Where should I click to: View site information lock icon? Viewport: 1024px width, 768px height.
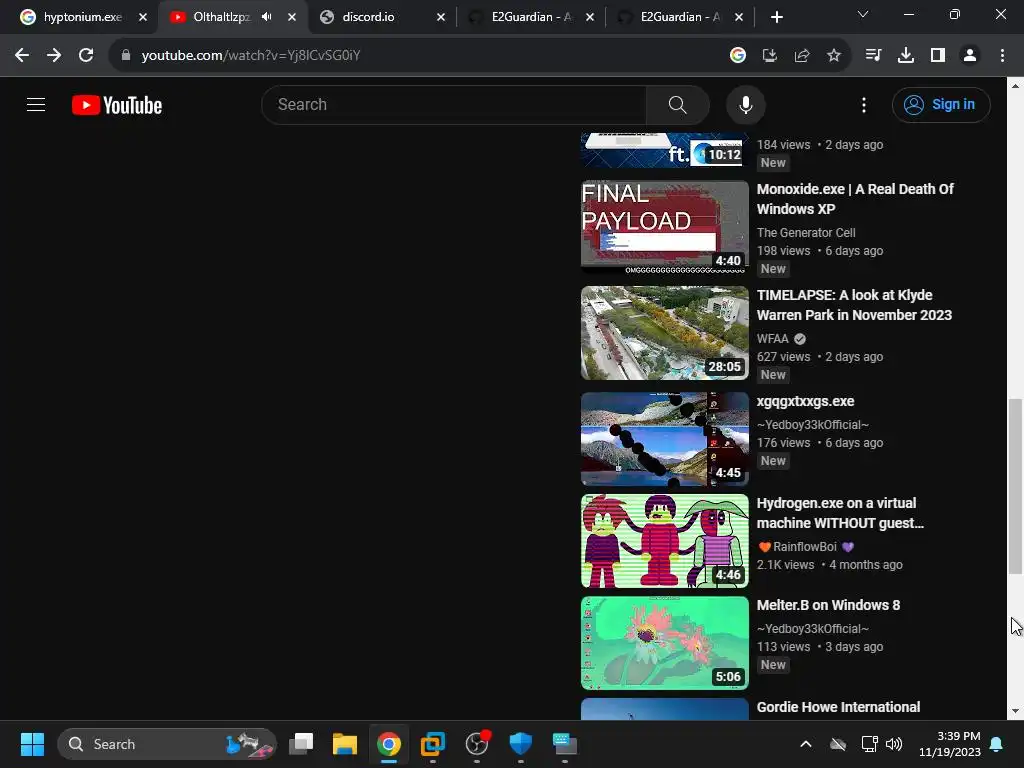click(x=125, y=56)
